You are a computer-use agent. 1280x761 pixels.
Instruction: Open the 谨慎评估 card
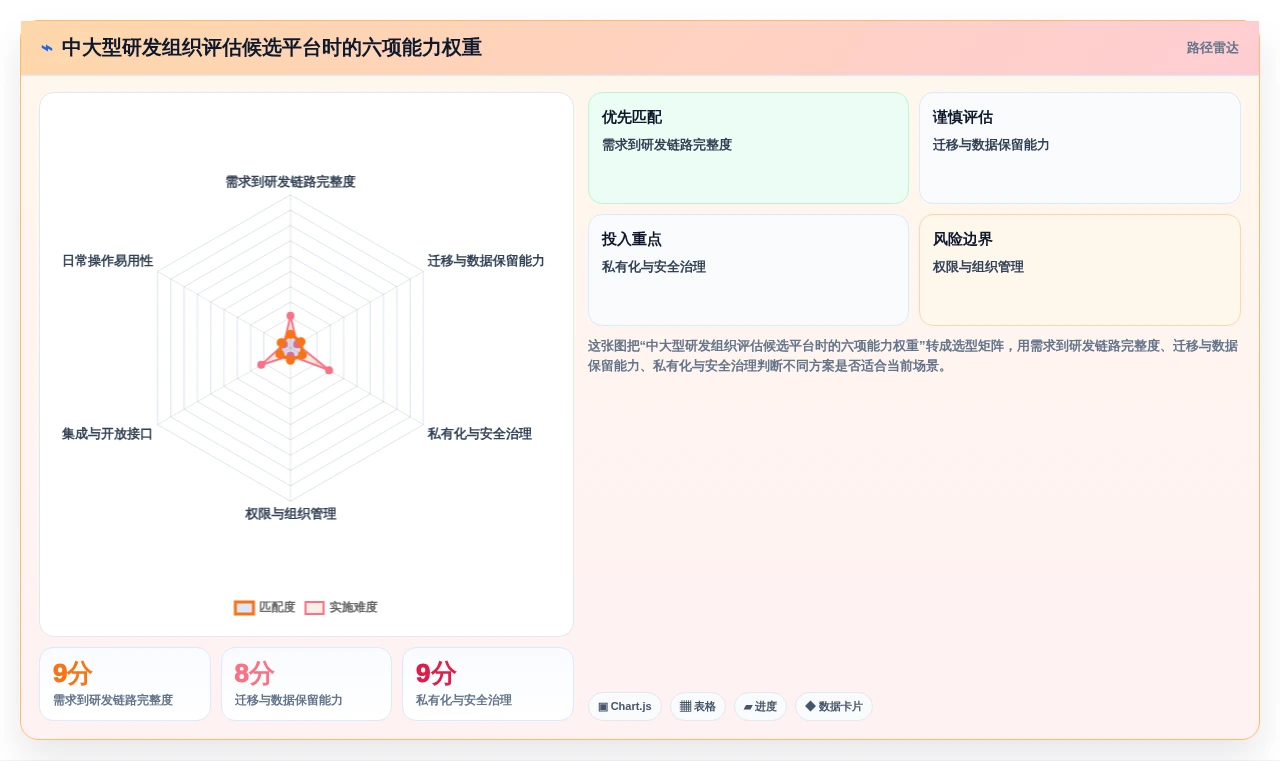click(1080, 148)
